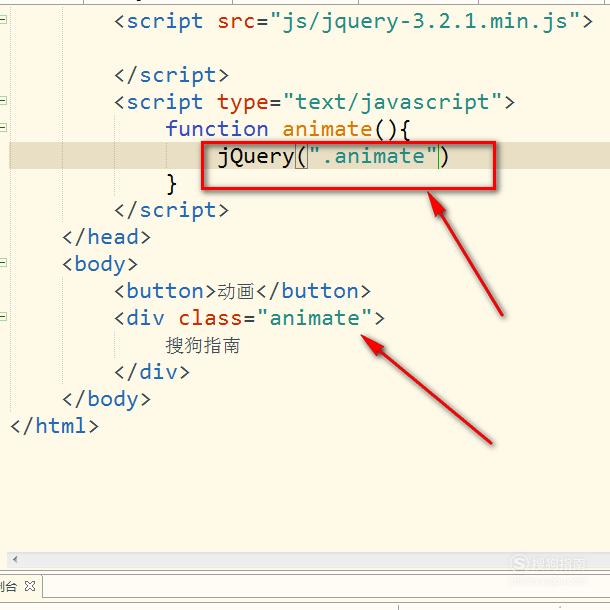610x610 pixels.
Task: Click the <body> opening tag
Action: [100, 264]
